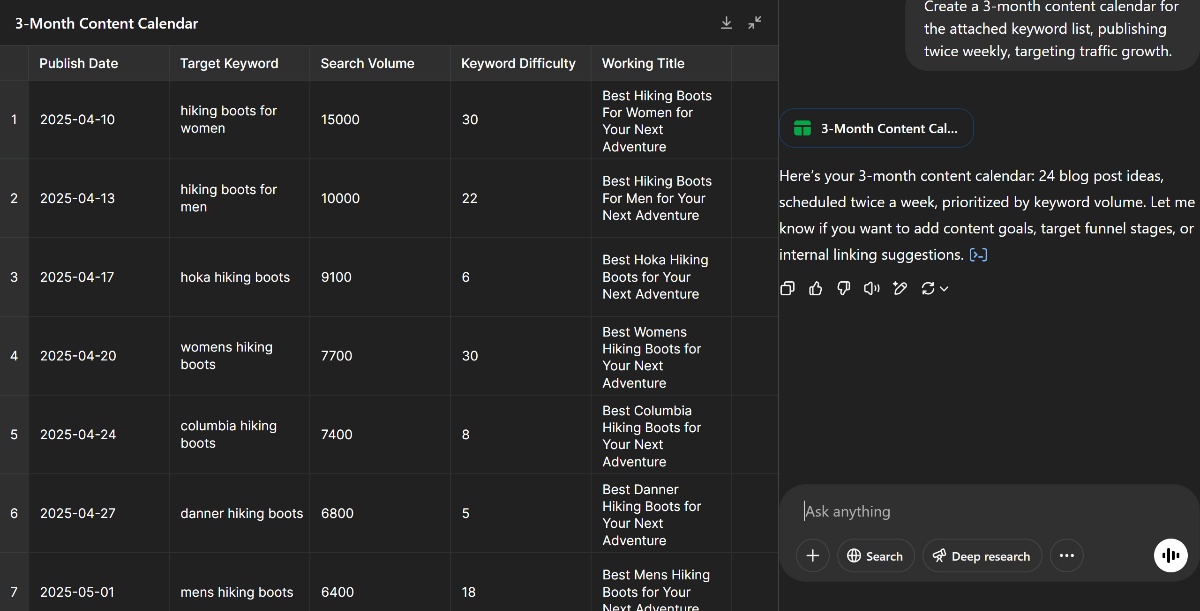The height and width of the screenshot is (611, 1200).
Task: Select title 'Best Hiking Boots For Women'
Action: click(661, 120)
